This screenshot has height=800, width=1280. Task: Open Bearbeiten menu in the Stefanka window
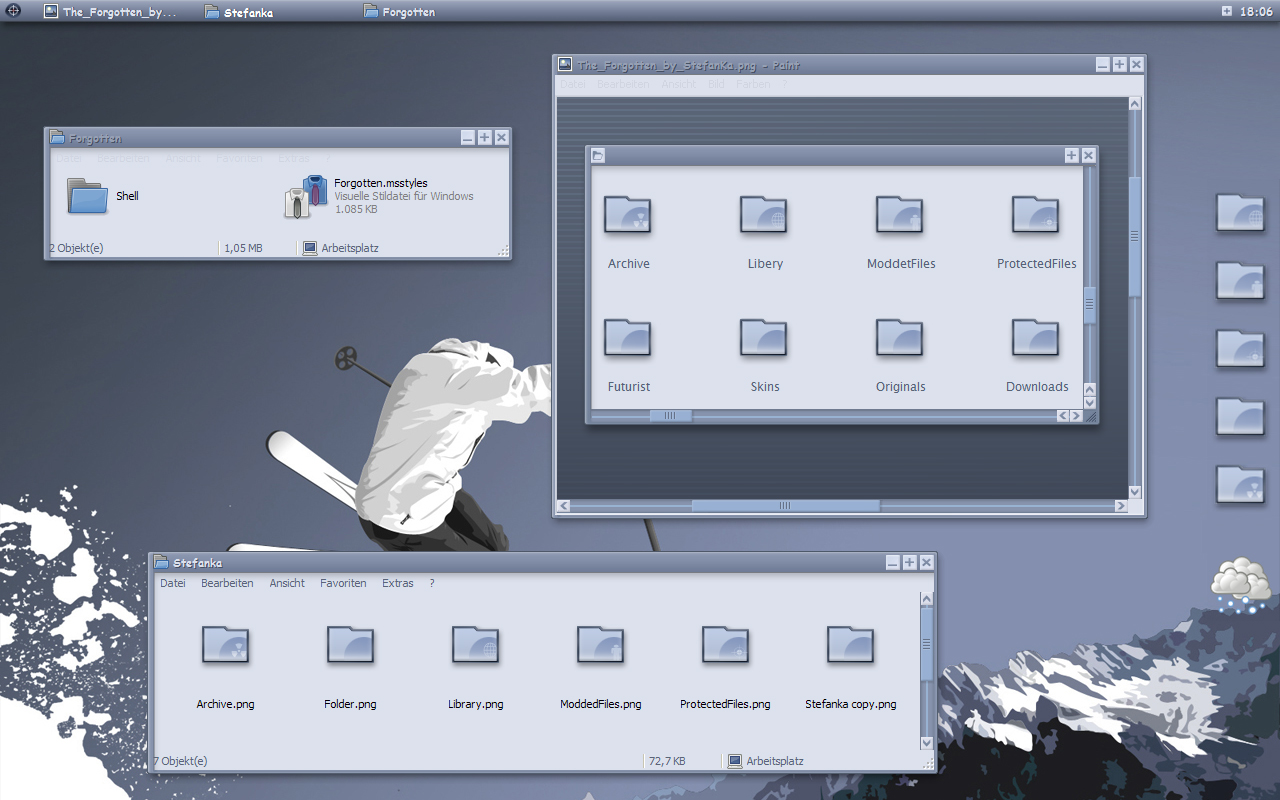click(227, 583)
